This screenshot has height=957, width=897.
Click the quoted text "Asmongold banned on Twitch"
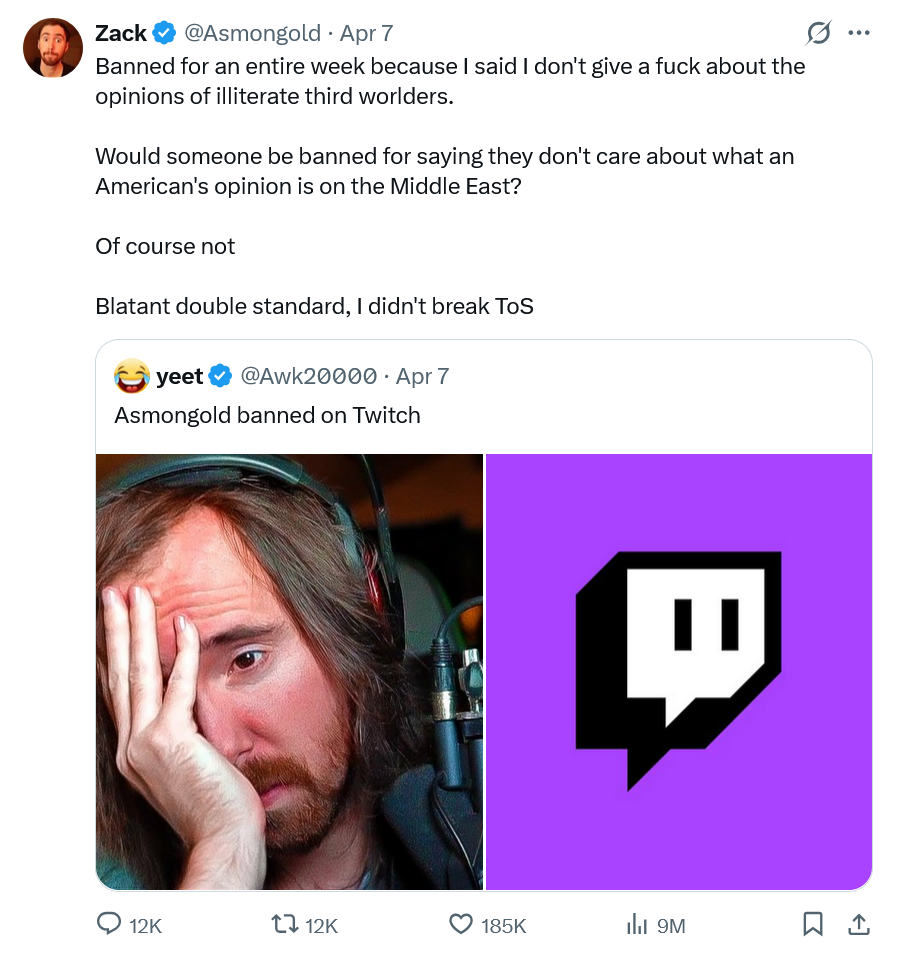(x=267, y=414)
